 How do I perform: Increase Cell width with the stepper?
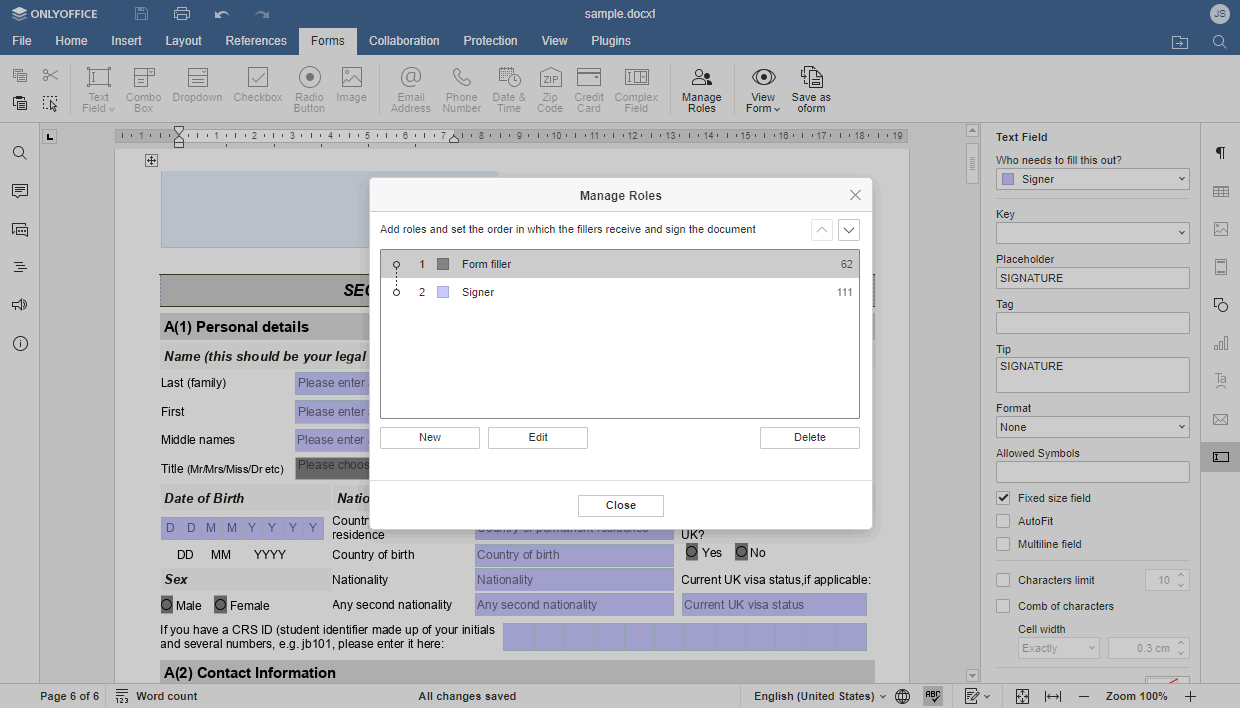pyautogui.click(x=1181, y=643)
